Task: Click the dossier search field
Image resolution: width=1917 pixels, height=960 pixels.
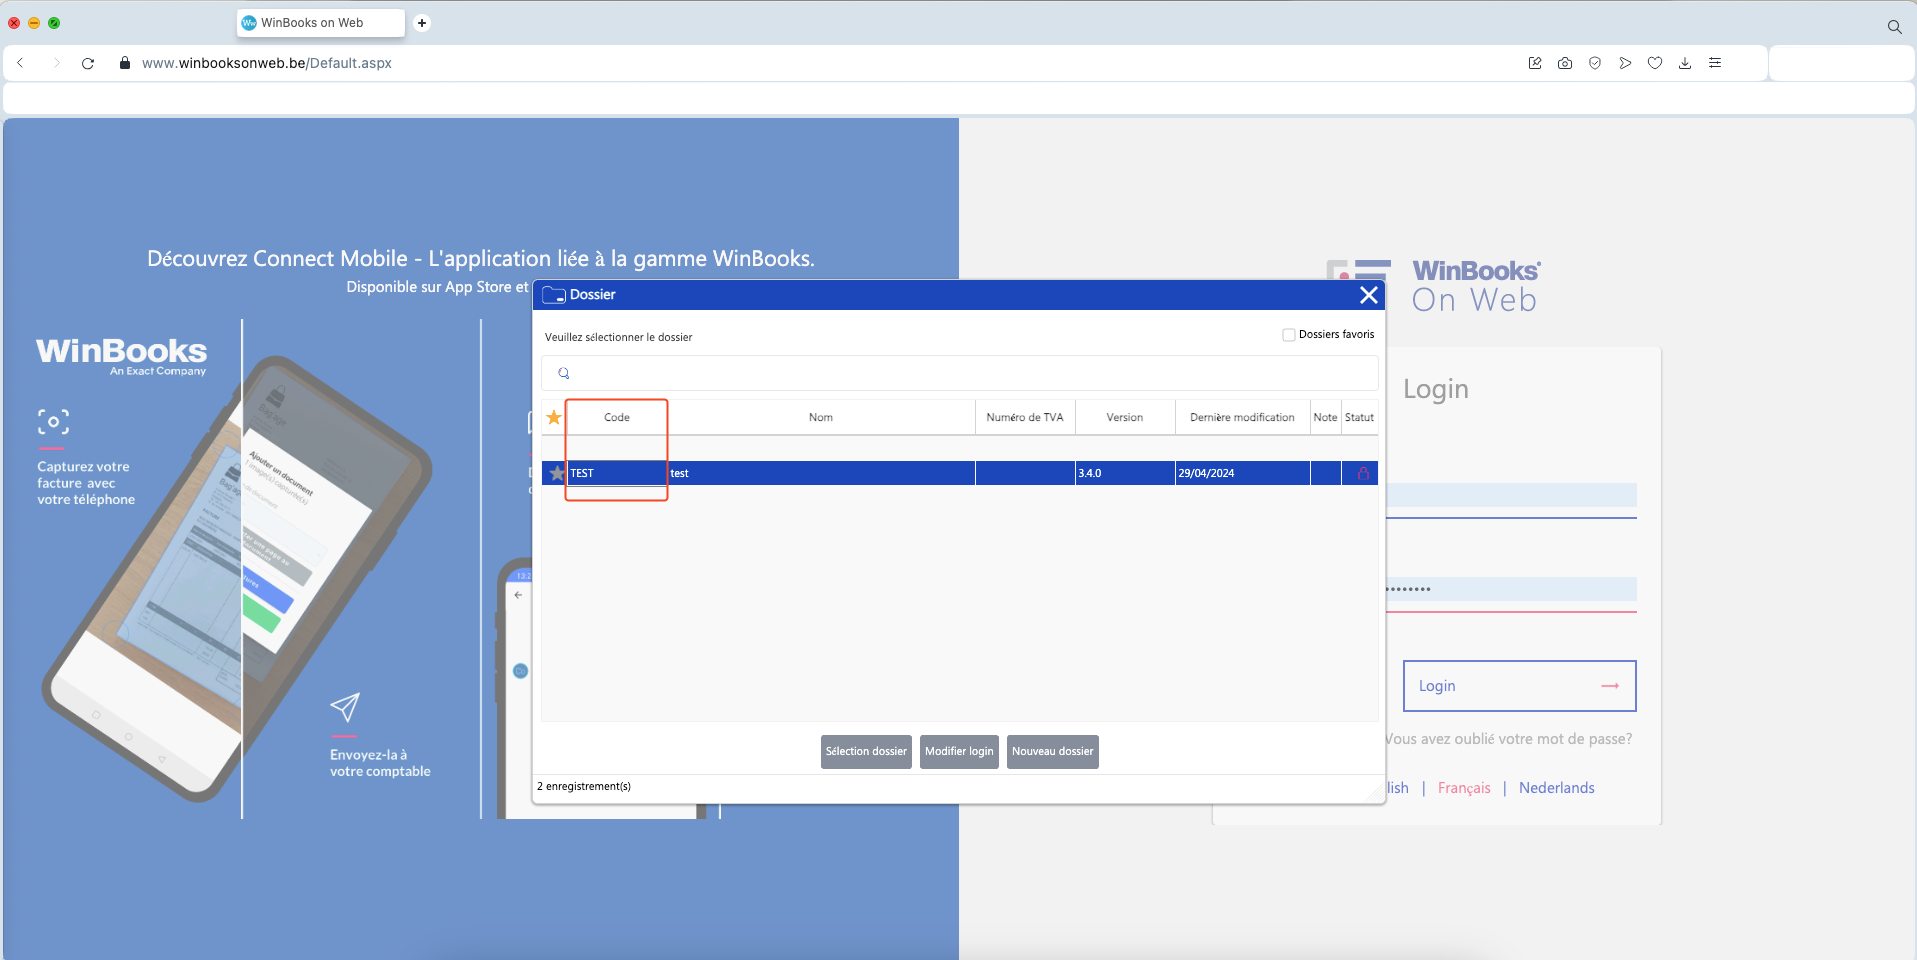Action: 960,373
